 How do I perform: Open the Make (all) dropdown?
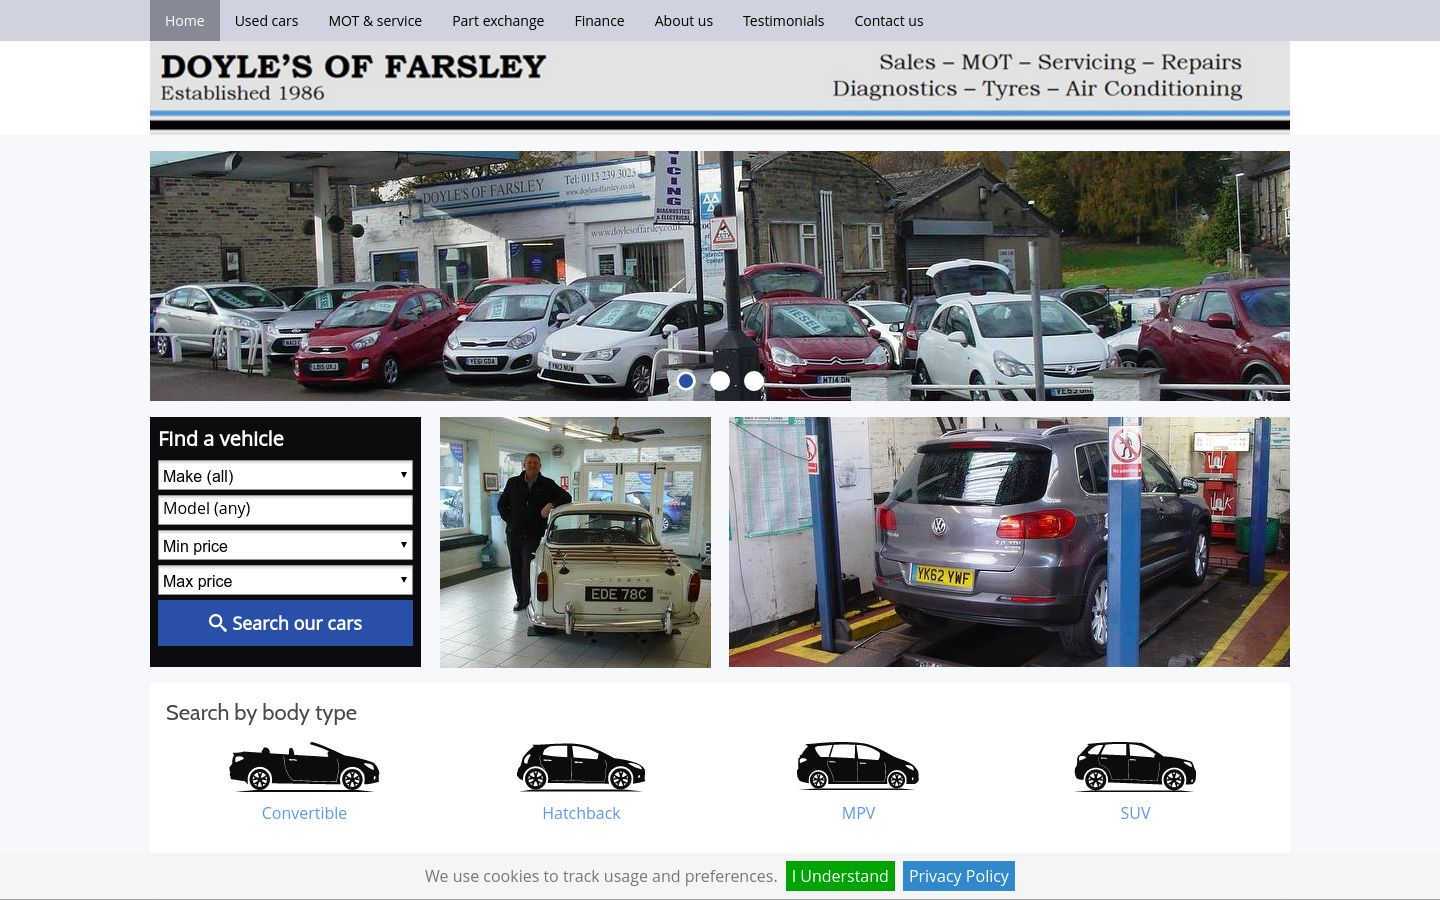pyautogui.click(x=285, y=476)
